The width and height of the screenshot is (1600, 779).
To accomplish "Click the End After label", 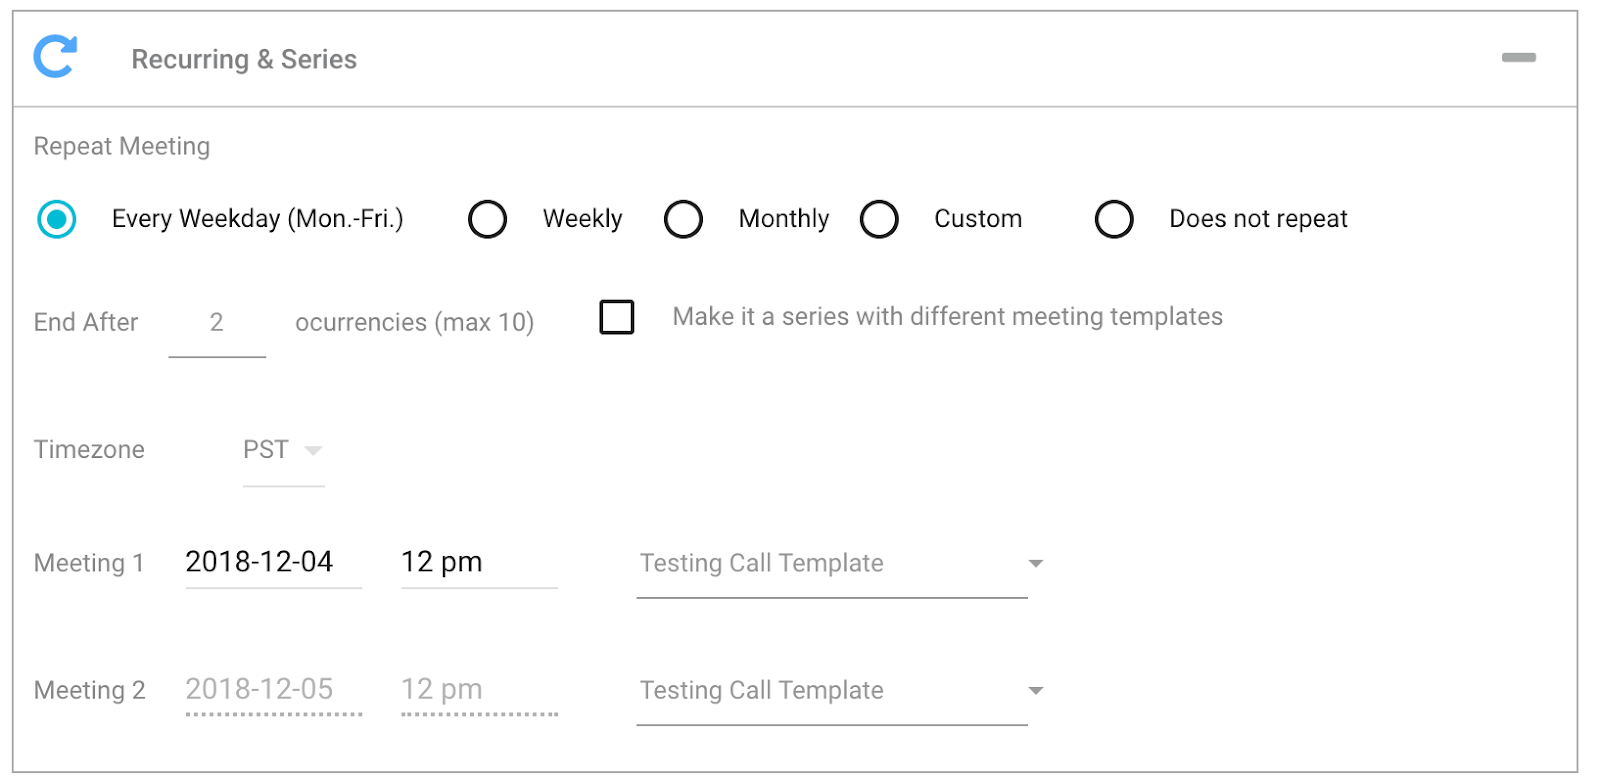I will coord(86,323).
